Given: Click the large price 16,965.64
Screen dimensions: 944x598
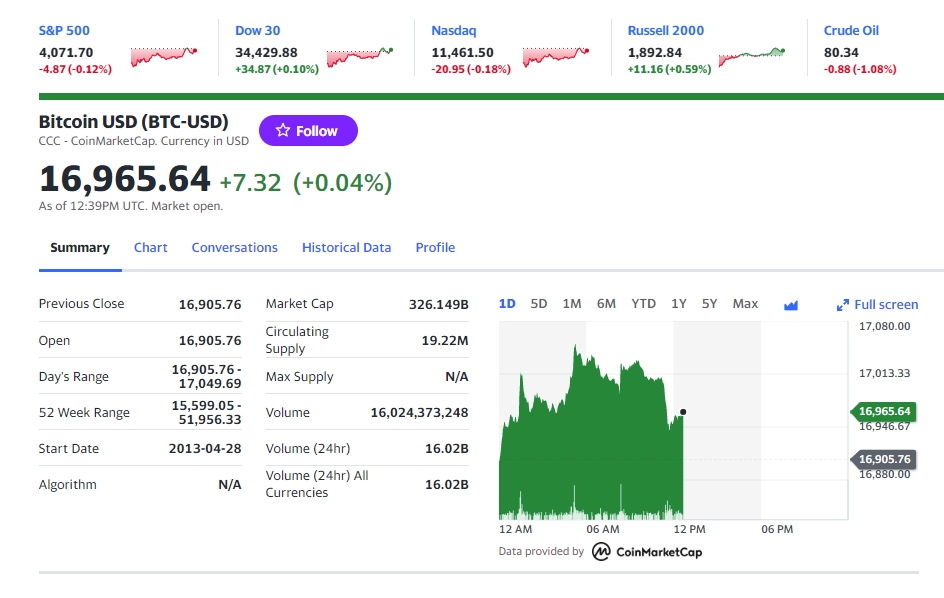Looking at the screenshot, I should pyautogui.click(x=125, y=179).
